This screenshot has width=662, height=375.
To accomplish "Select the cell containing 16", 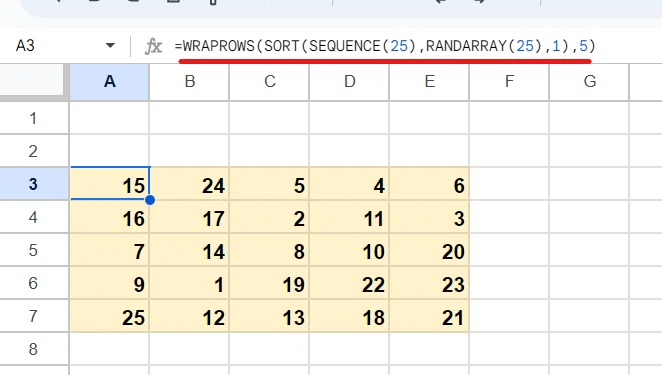I will pos(110,217).
